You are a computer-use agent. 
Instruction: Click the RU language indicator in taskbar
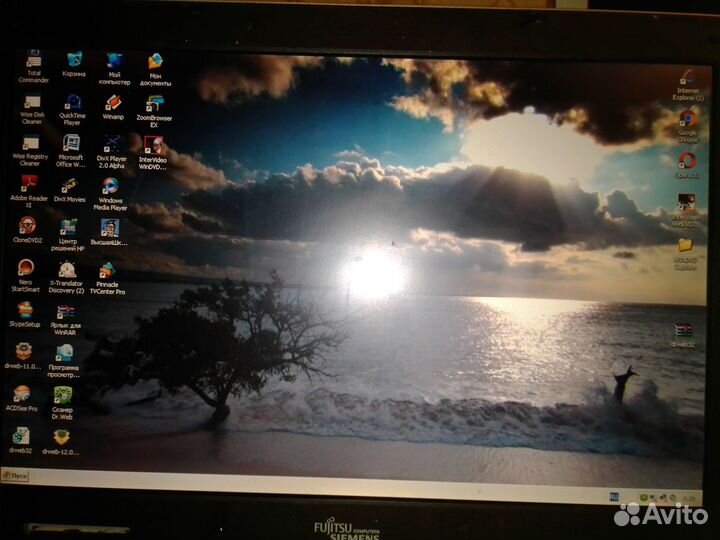(614, 497)
